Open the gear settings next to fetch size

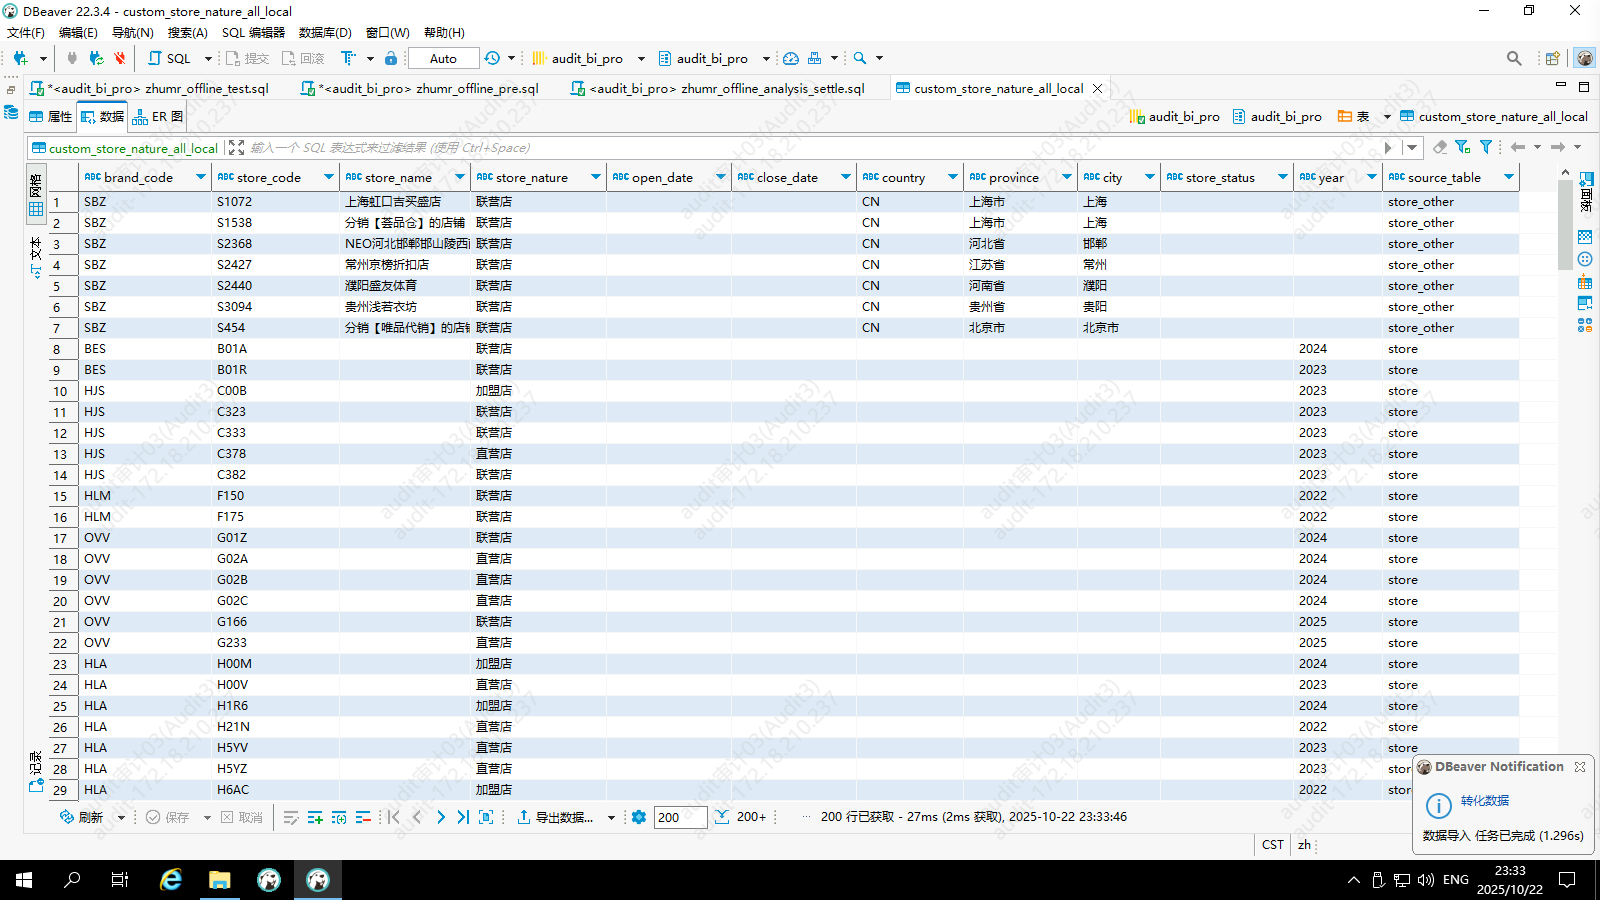point(639,817)
